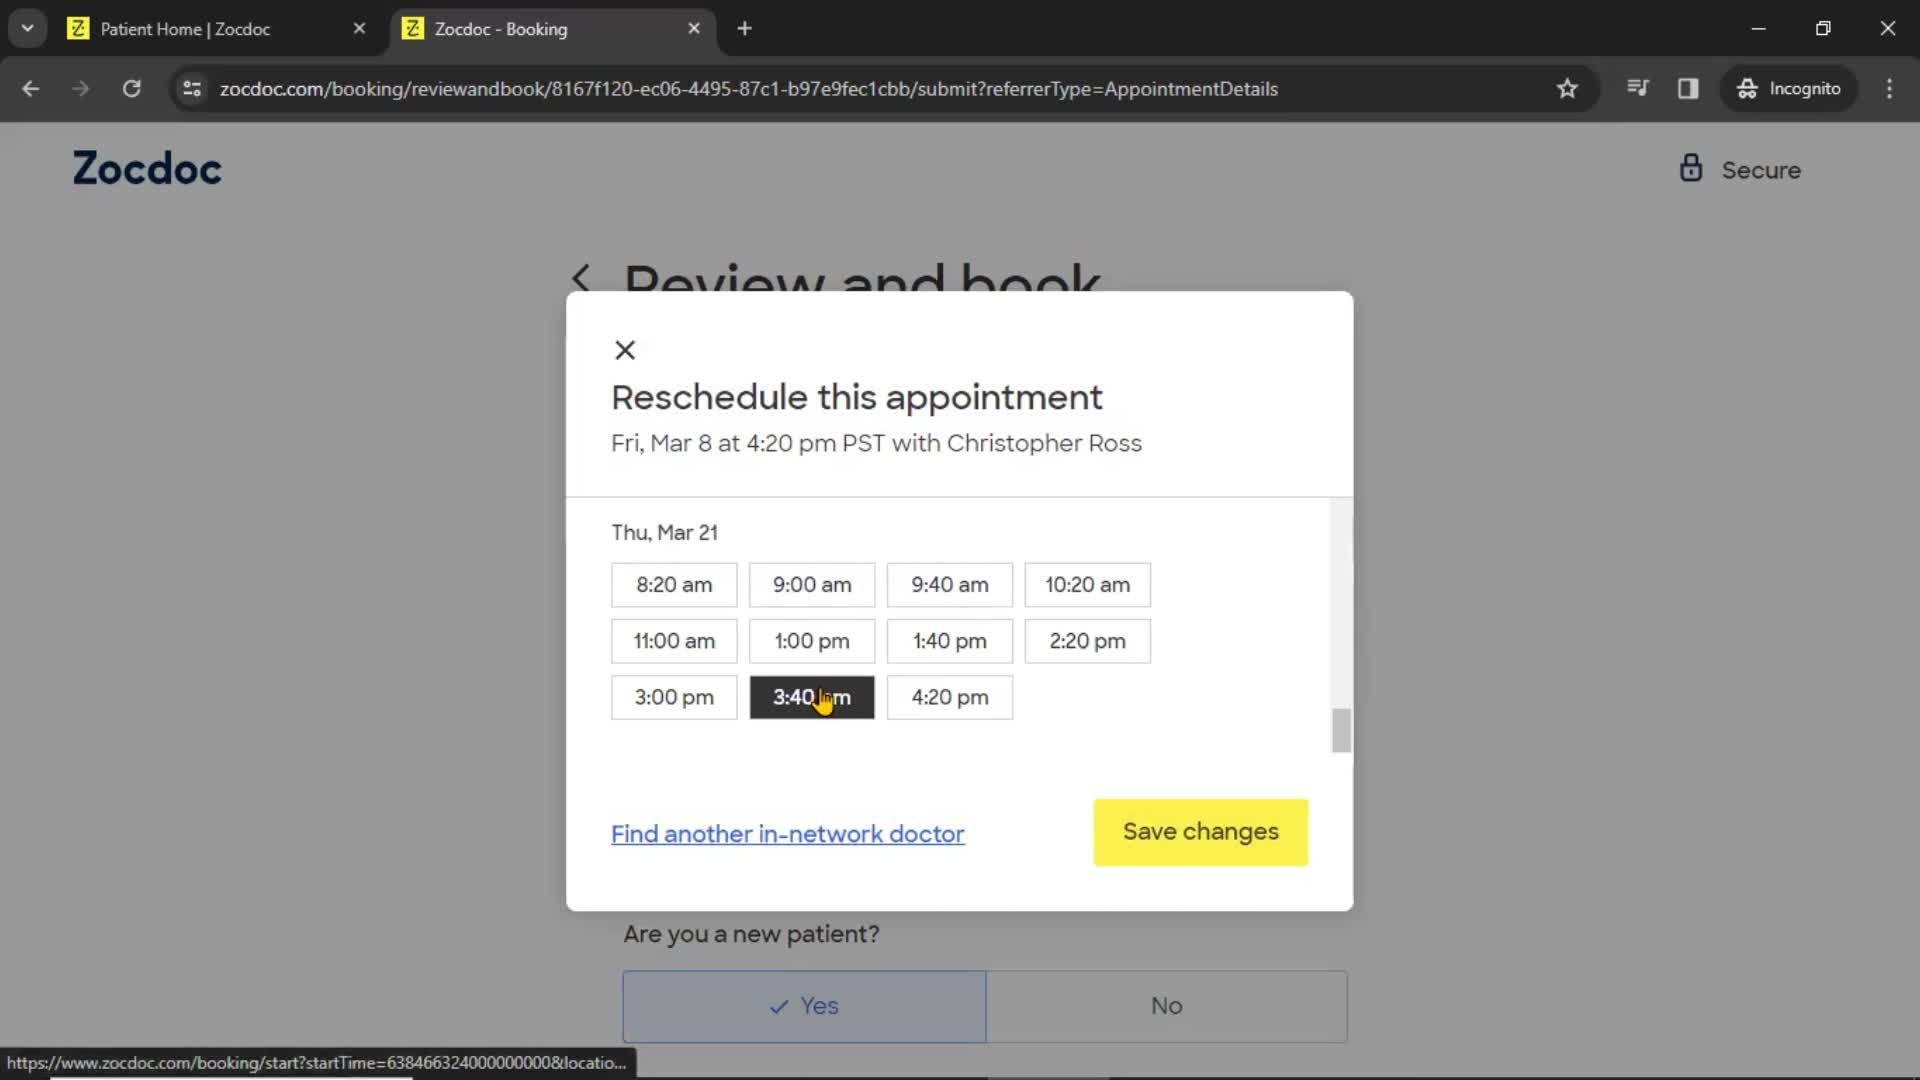Close the Zocdoc Booking tab

(x=694, y=29)
